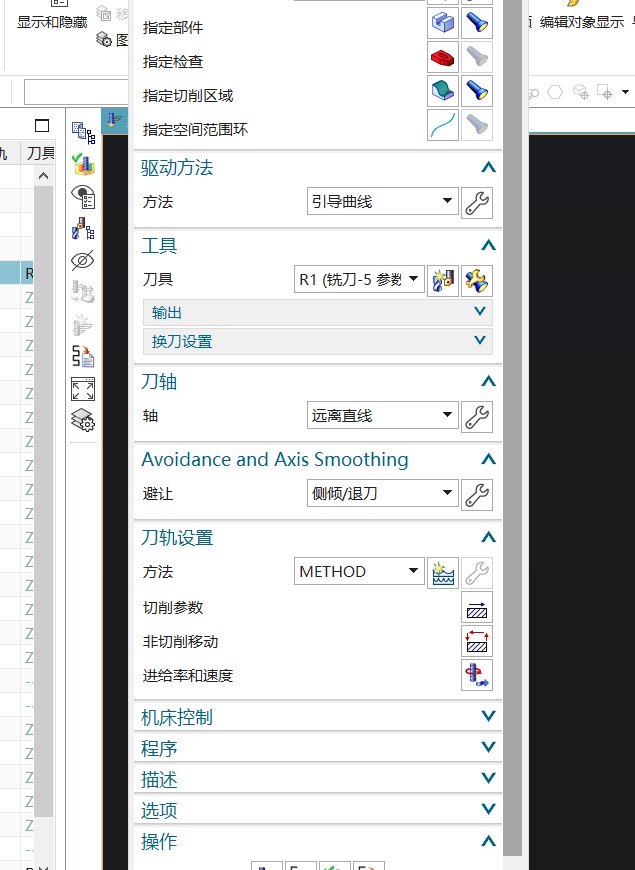Open the Operation Navigator sidebar icon with green check
This screenshot has width=635, height=870.
pos(83,164)
